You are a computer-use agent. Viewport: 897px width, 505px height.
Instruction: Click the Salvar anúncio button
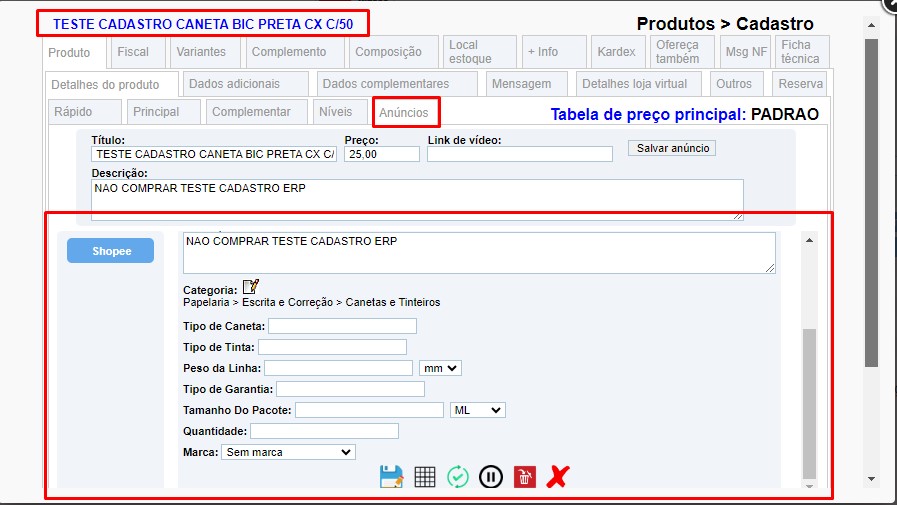tap(672, 148)
